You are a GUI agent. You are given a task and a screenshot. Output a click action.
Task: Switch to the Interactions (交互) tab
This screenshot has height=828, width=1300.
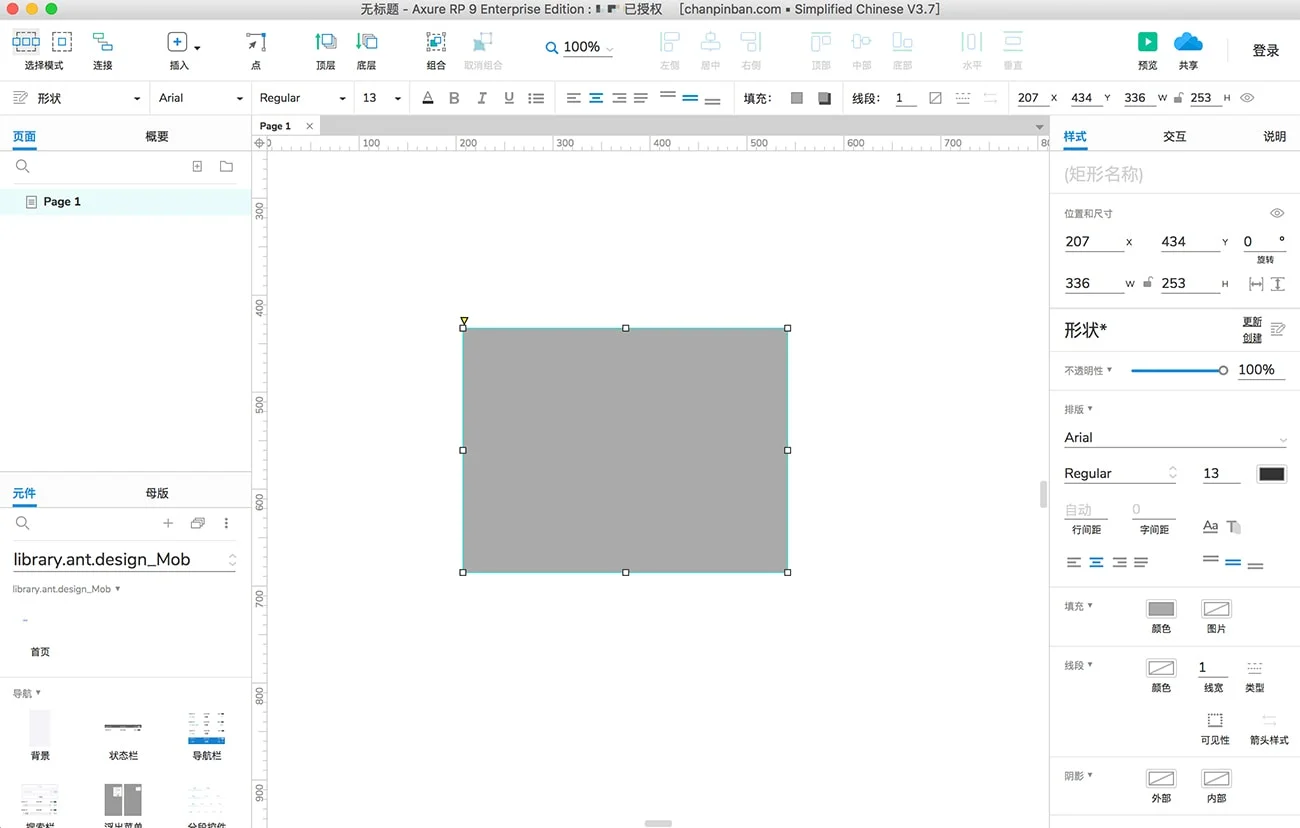tap(1174, 137)
